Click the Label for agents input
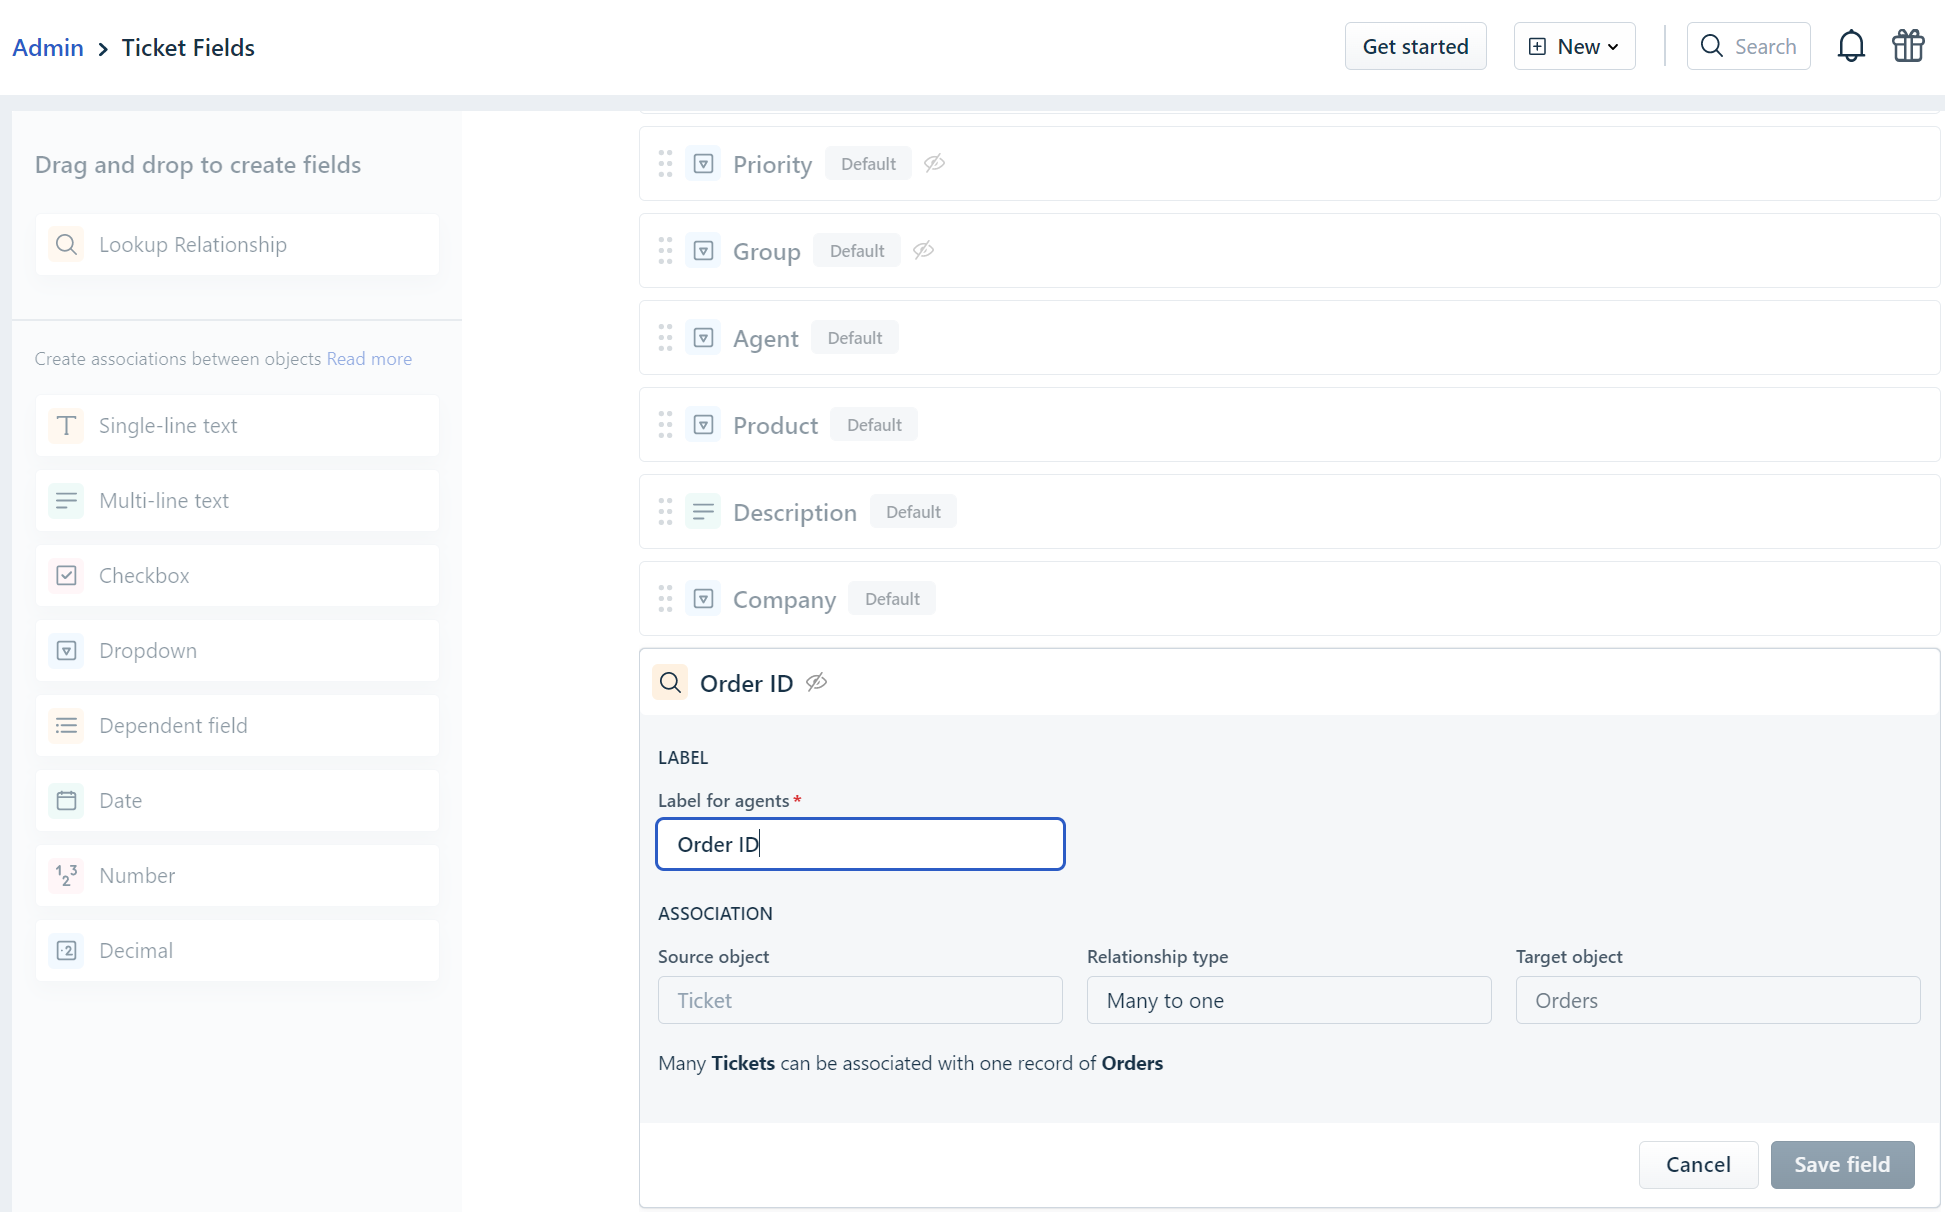Screen dimensions: 1945x1212 click(x=860, y=844)
